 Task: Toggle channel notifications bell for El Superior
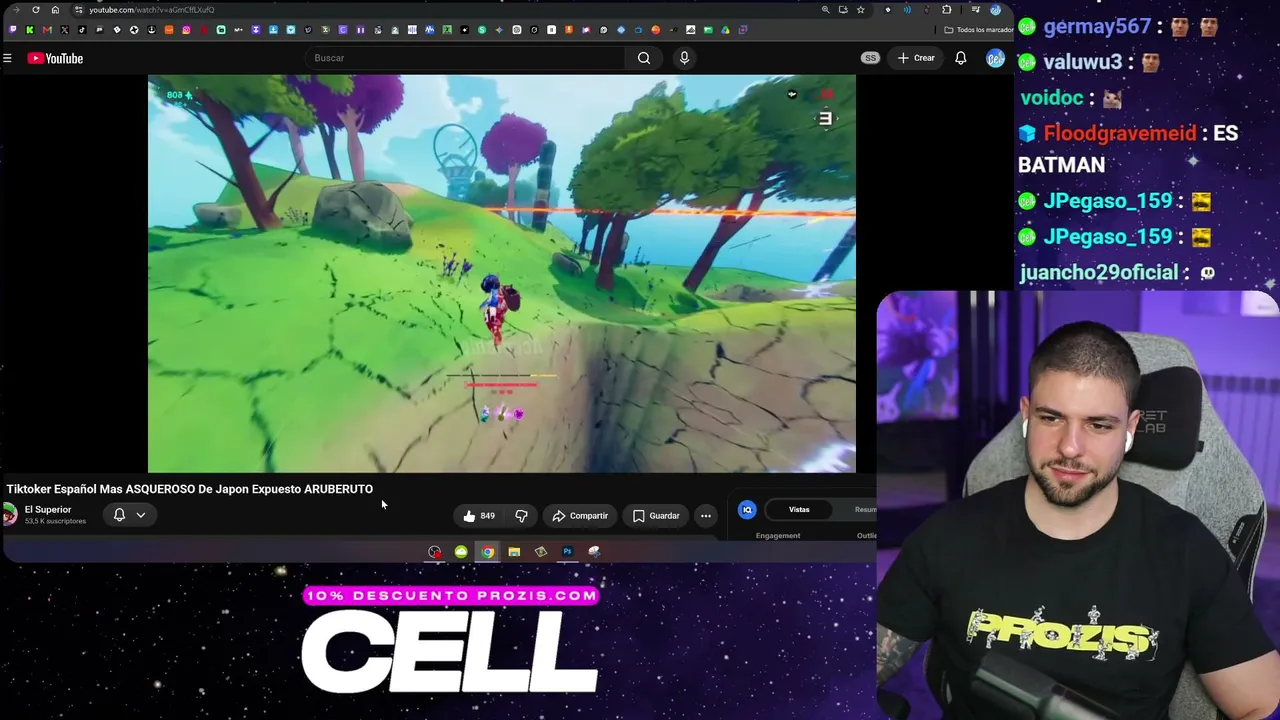click(119, 515)
